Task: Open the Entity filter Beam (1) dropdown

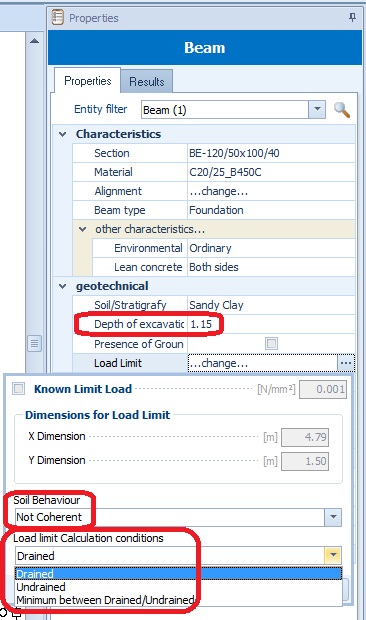Action: click(x=317, y=110)
